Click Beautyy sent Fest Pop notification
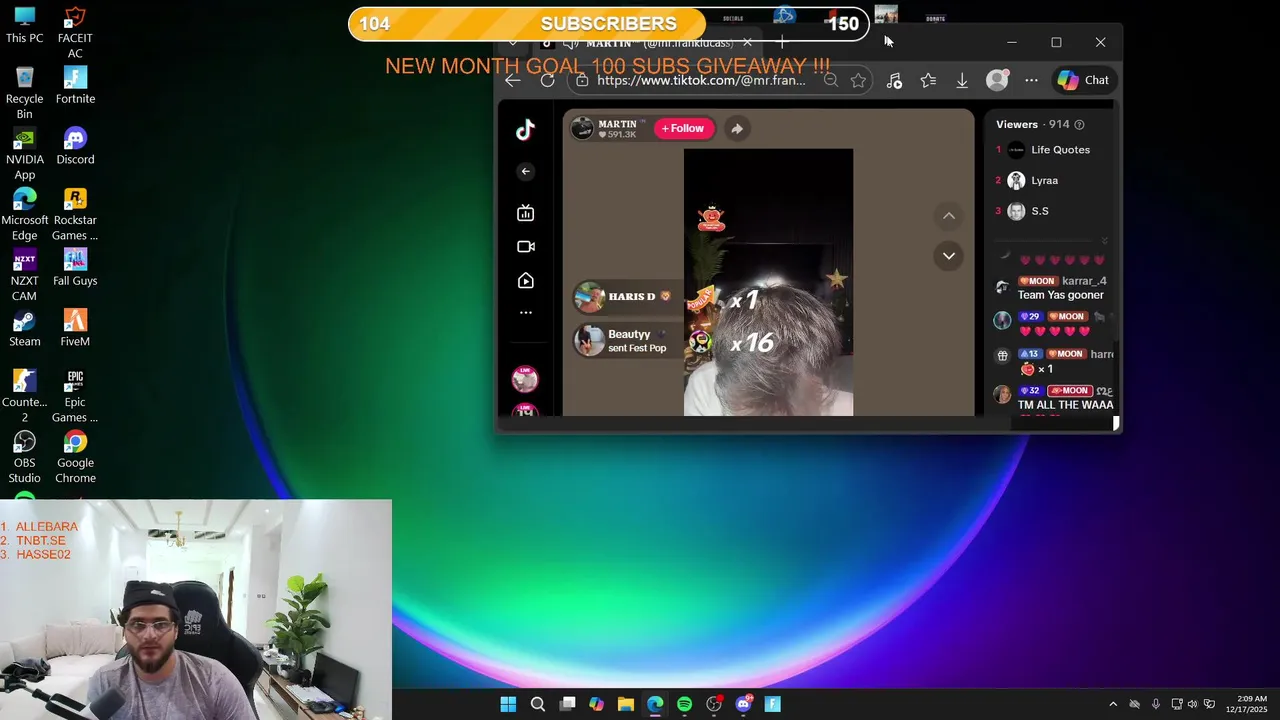 [x=630, y=340]
